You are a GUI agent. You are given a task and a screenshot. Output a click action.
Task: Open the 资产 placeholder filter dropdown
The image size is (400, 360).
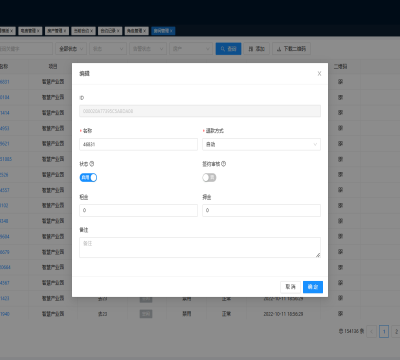pyautogui.click(x=191, y=49)
